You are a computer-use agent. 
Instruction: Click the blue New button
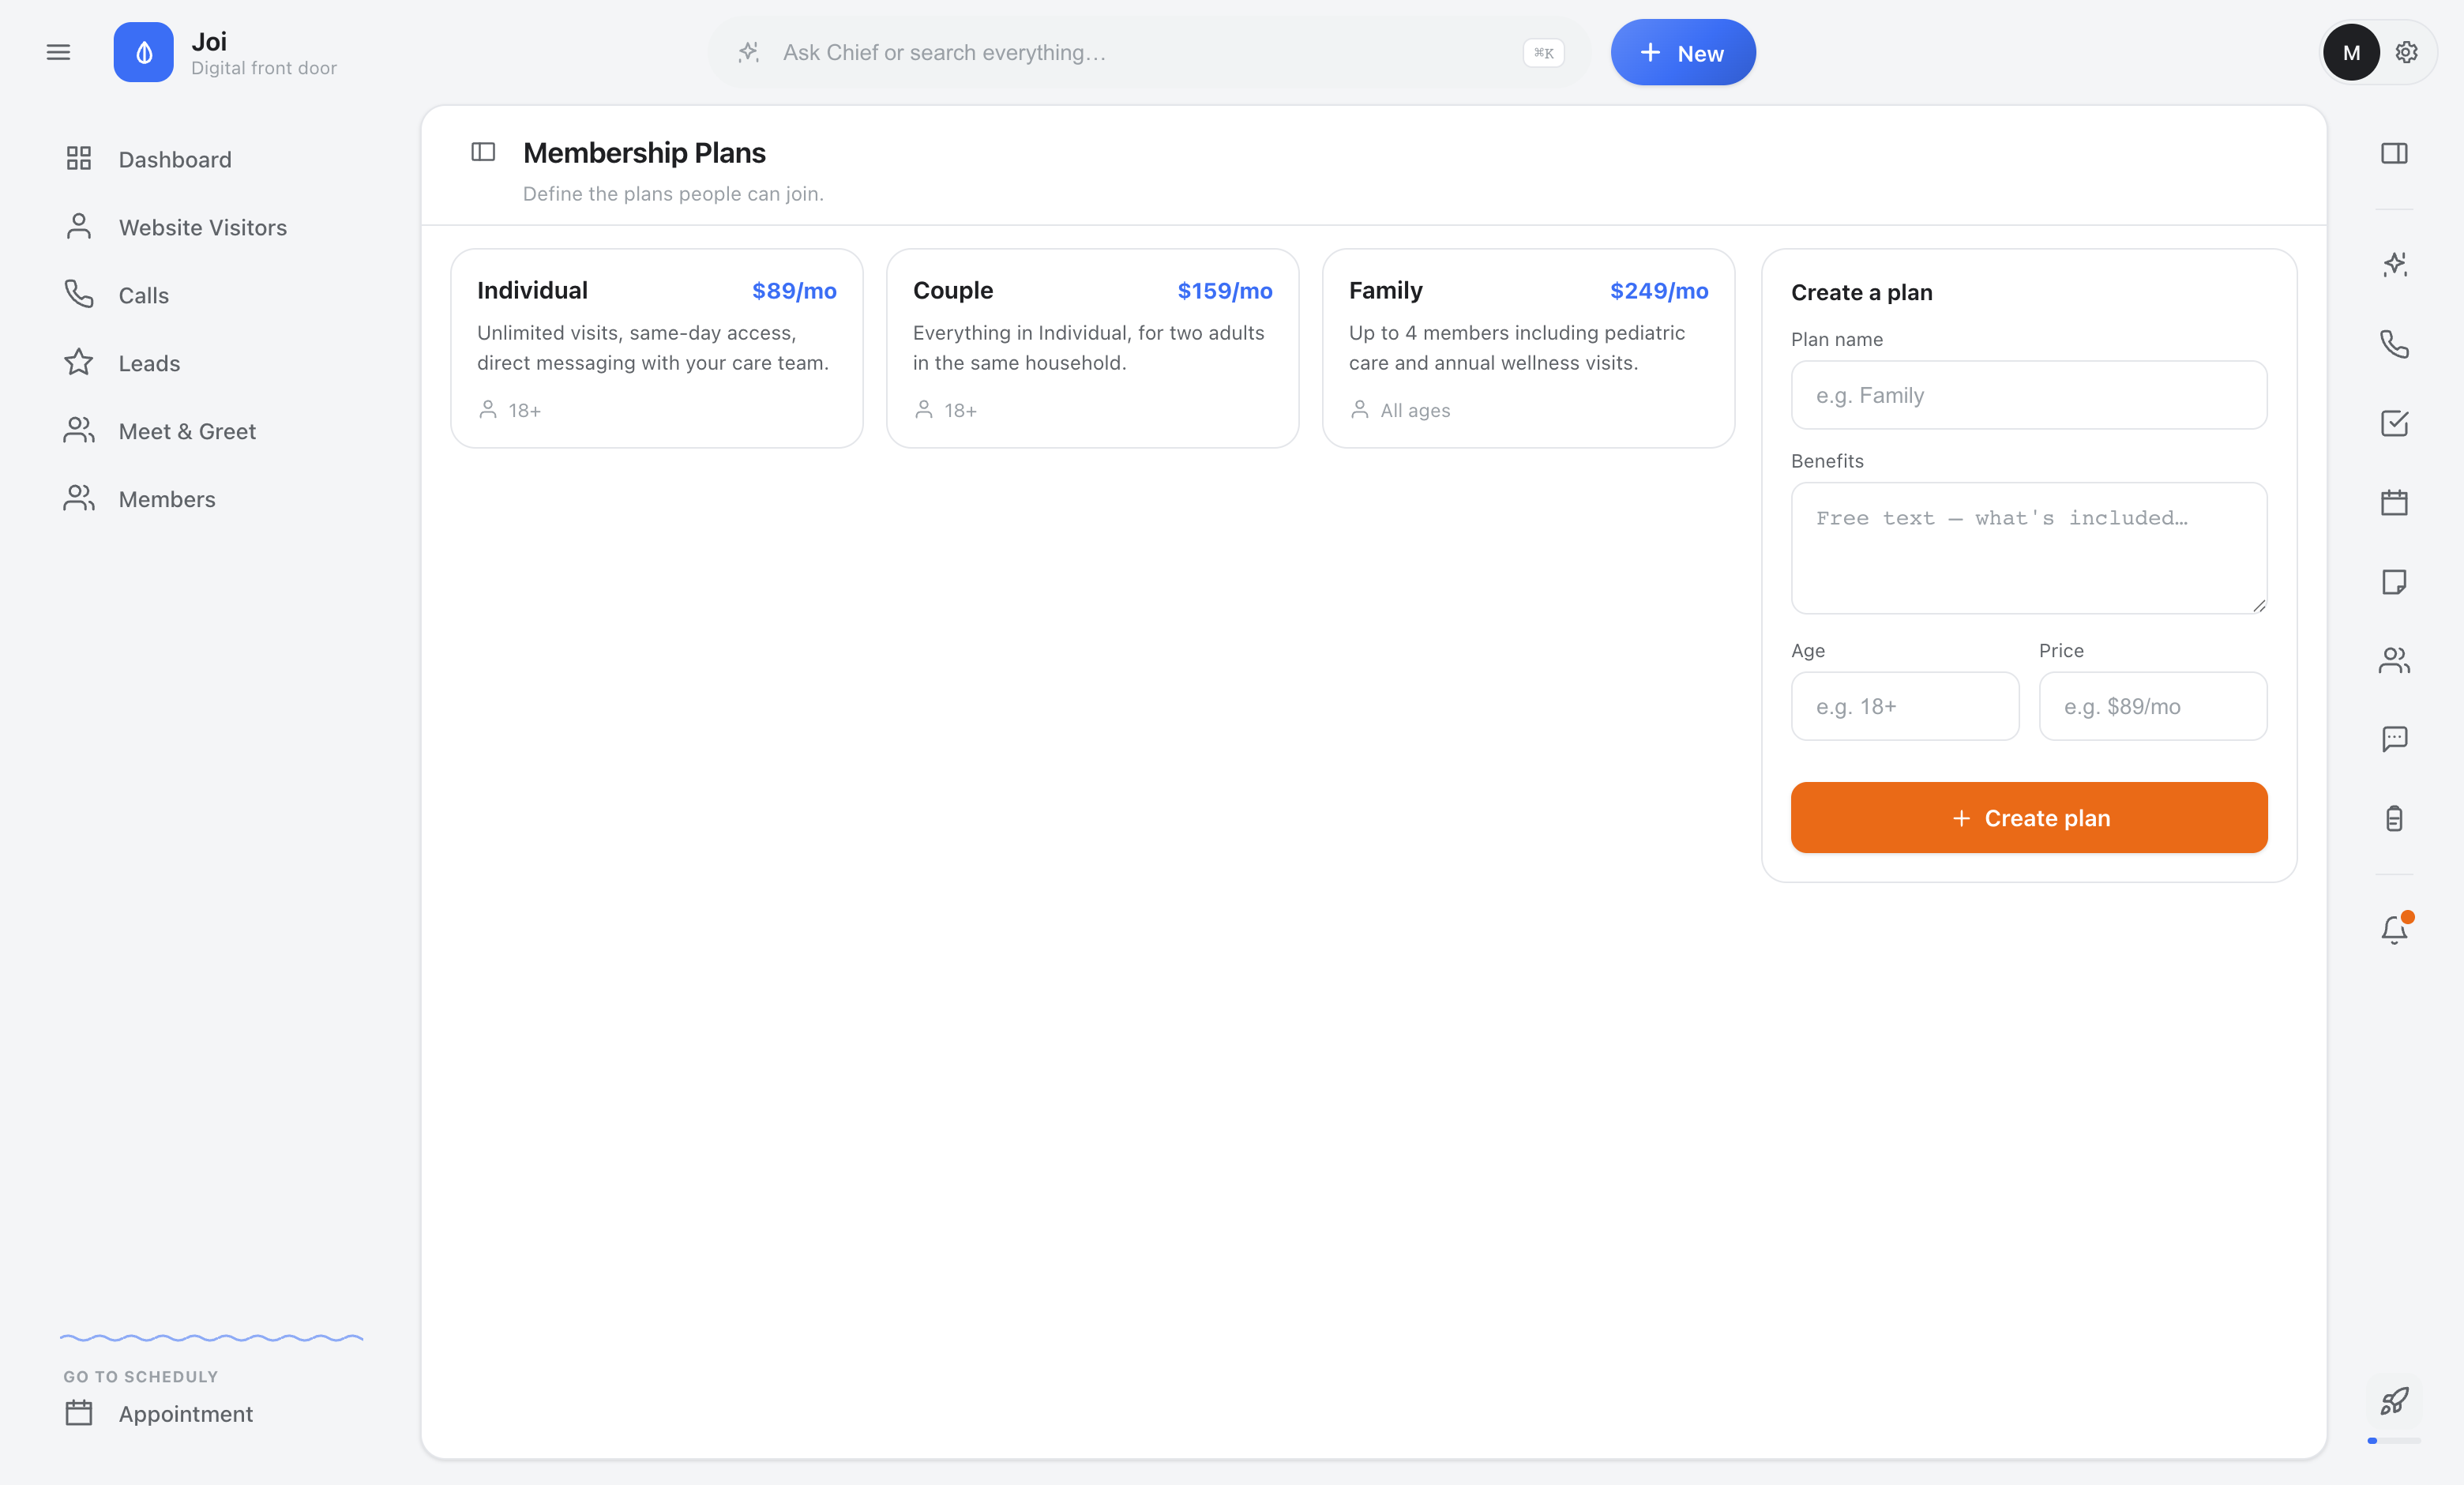tap(1683, 52)
